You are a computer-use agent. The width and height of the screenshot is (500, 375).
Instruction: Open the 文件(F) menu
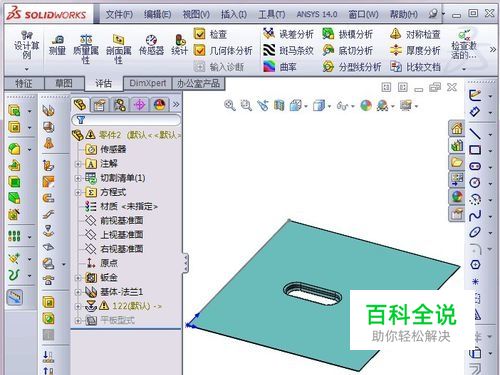(119, 15)
